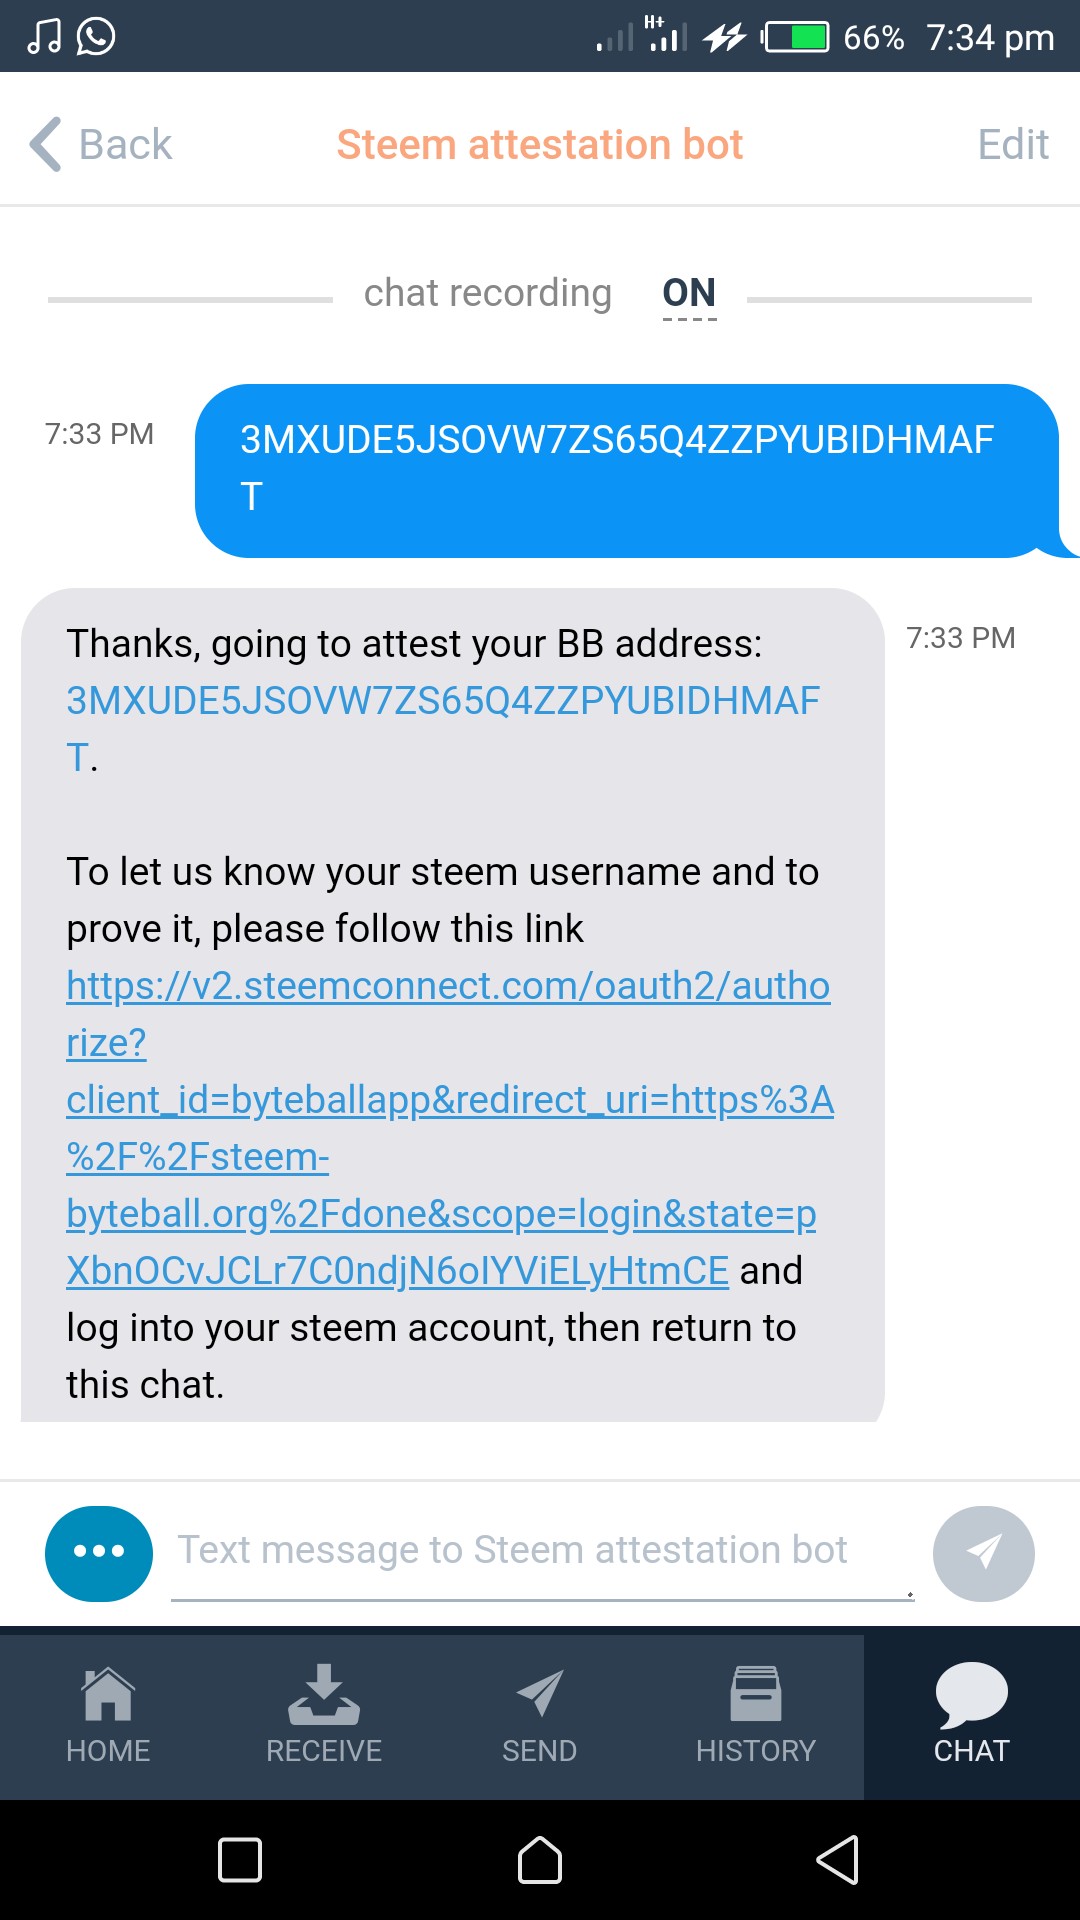Viewport: 1080px width, 1920px height.
Task: Tap the music note status bar icon
Action: point(43,37)
